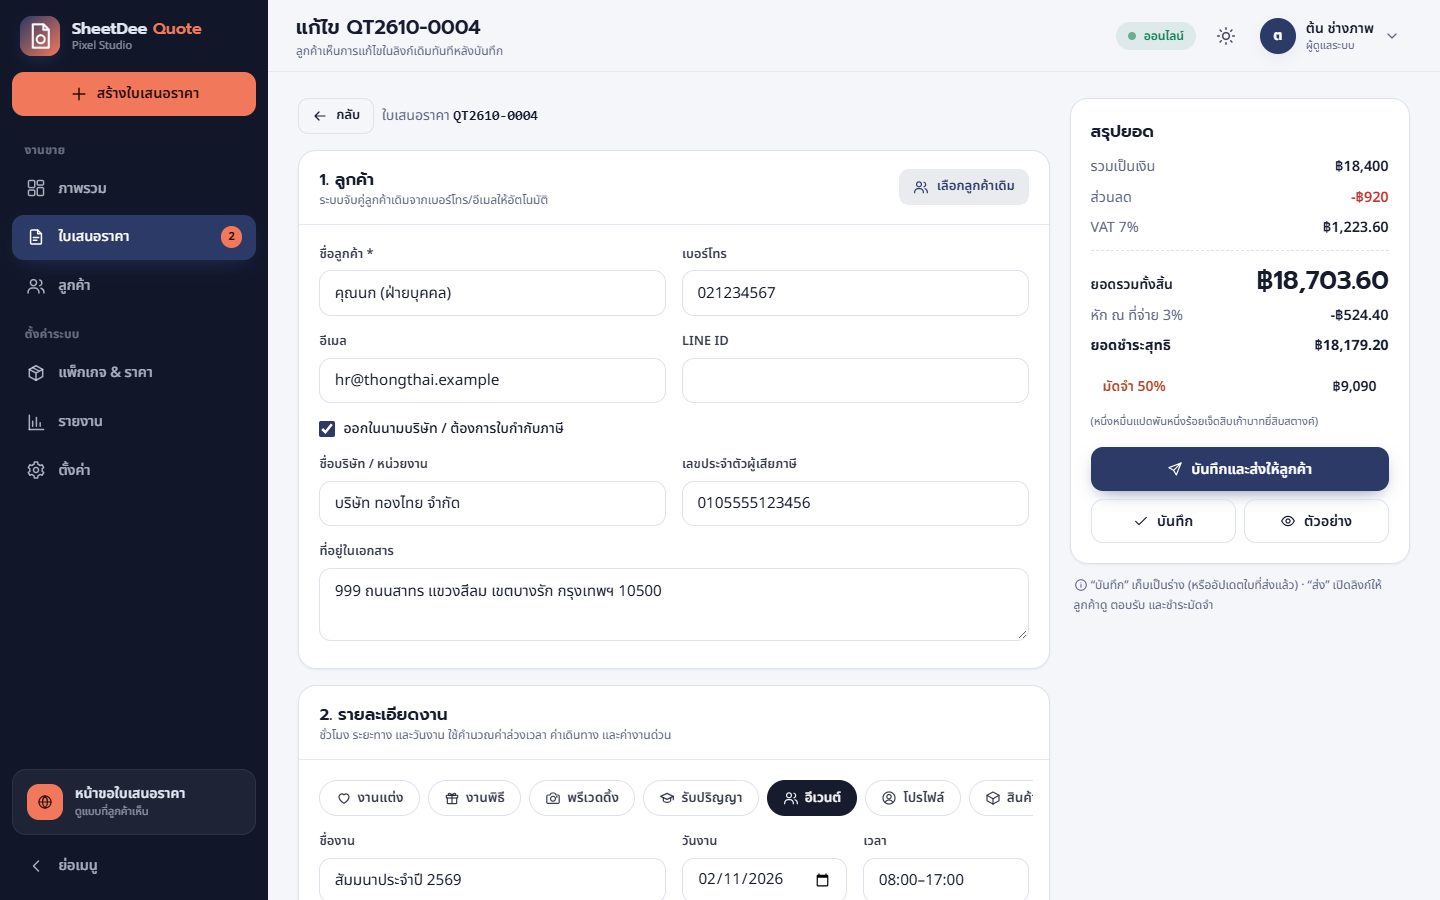Click the กลับ back button
This screenshot has width=1440, height=900.
tap(336, 116)
